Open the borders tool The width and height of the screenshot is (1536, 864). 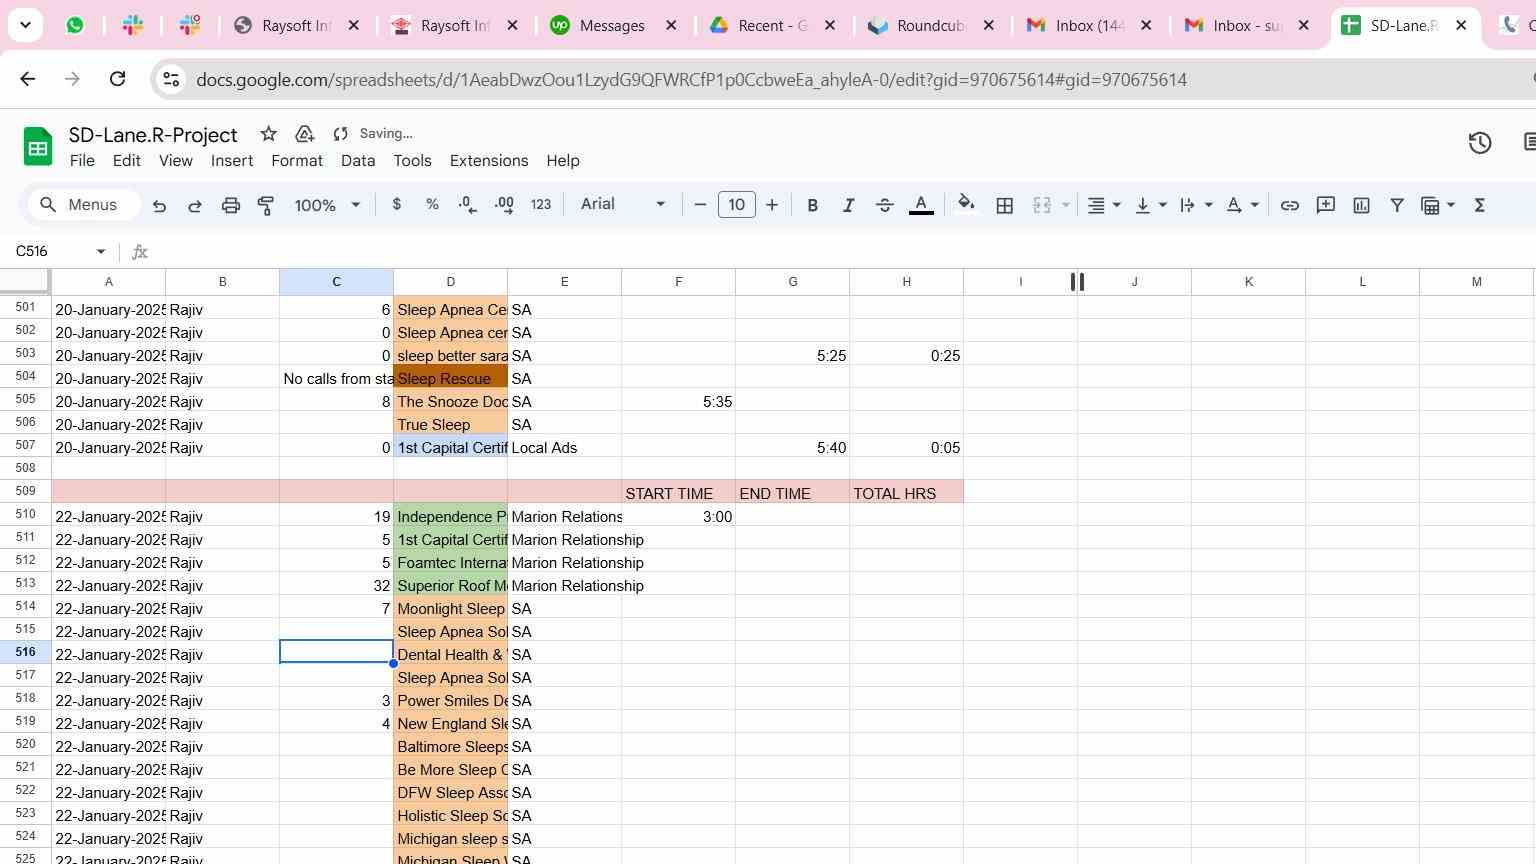(1005, 205)
